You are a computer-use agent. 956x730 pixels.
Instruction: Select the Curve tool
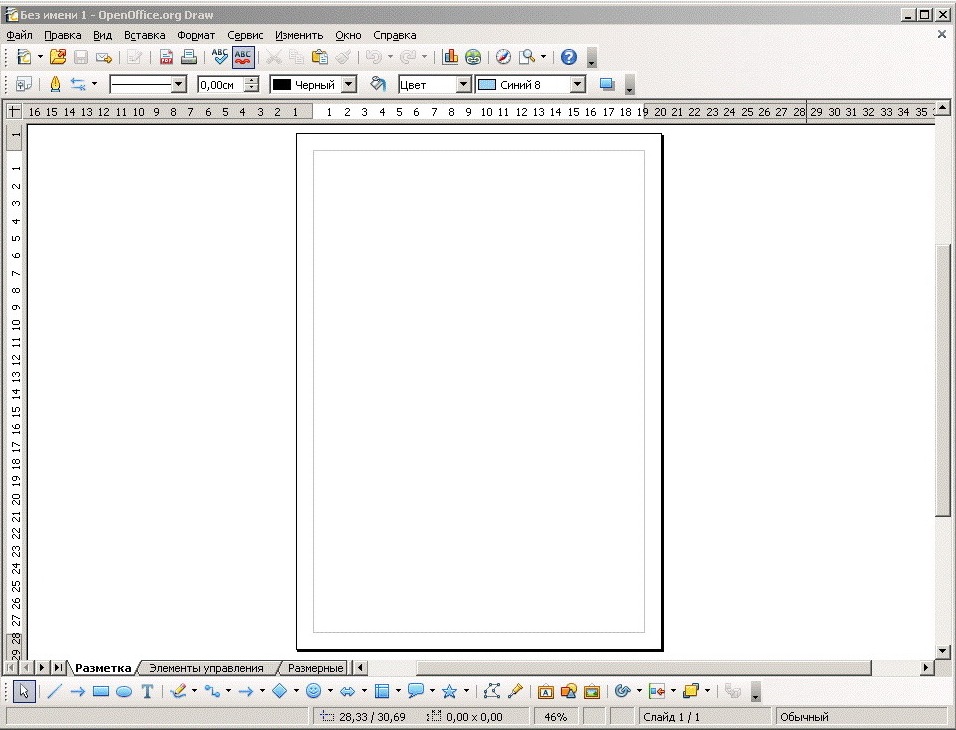pyautogui.click(x=179, y=691)
